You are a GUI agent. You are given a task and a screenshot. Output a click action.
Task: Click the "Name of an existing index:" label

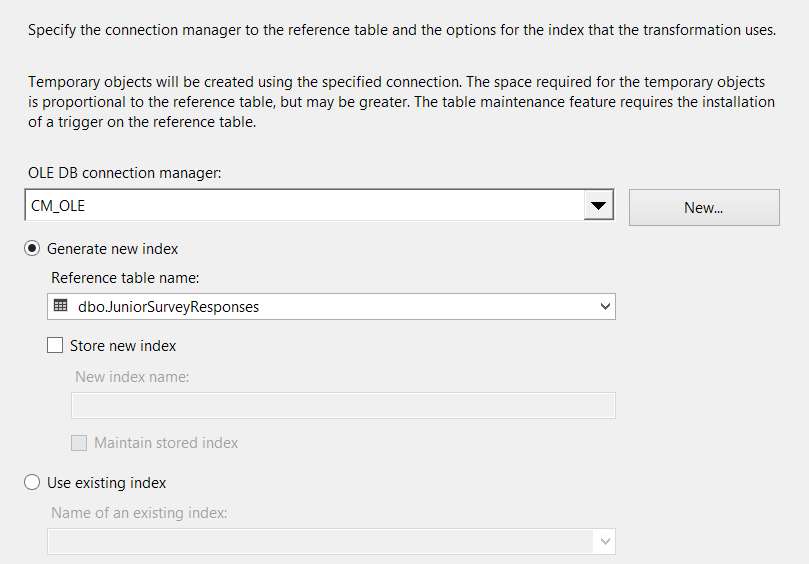139,513
